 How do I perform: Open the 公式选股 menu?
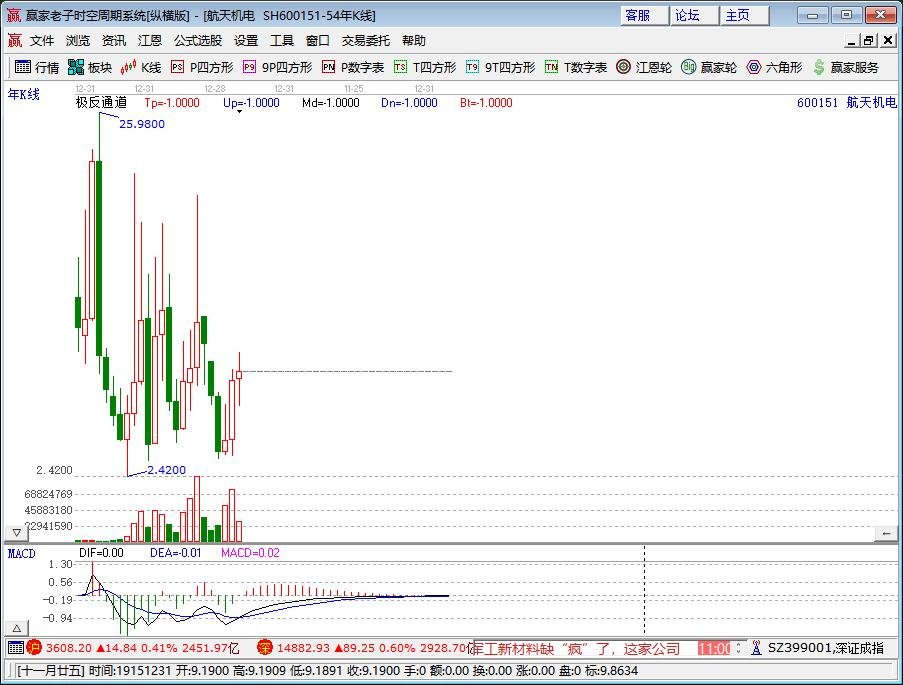pyautogui.click(x=198, y=40)
